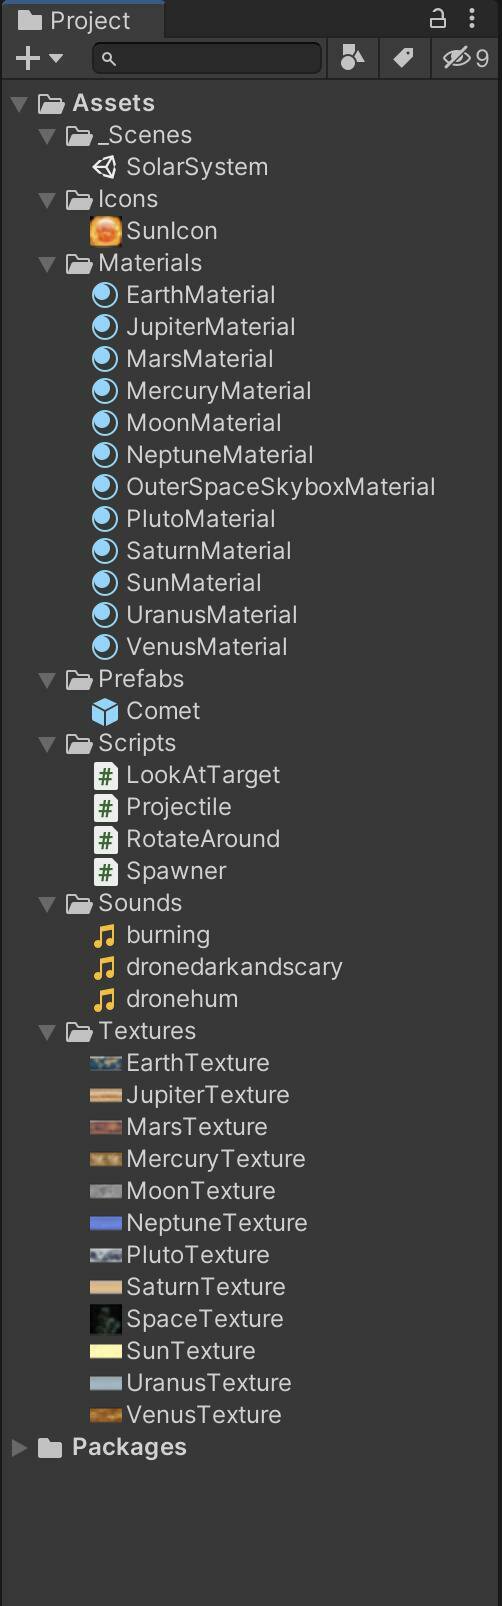Click inside the project search field
502x1606 pixels.
208,58
